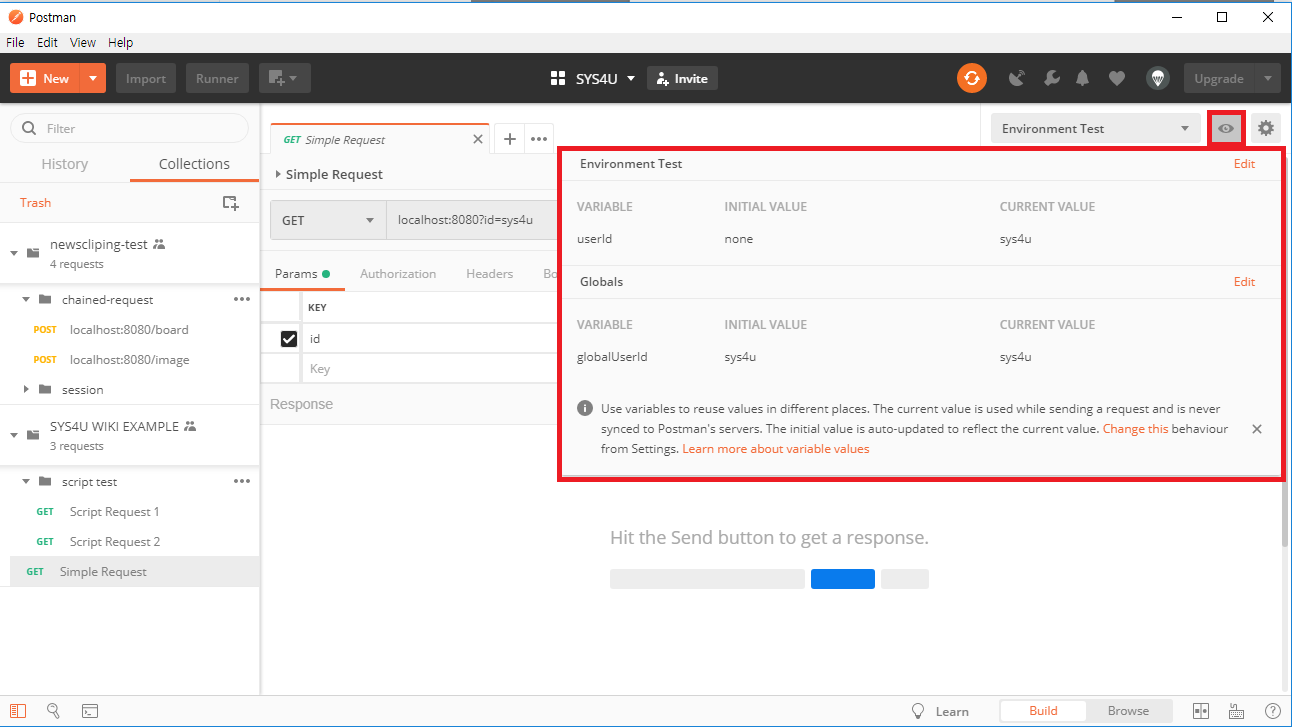Toggle the sidebar from the status bar
Screen dimensions: 1292x727
point(19,711)
